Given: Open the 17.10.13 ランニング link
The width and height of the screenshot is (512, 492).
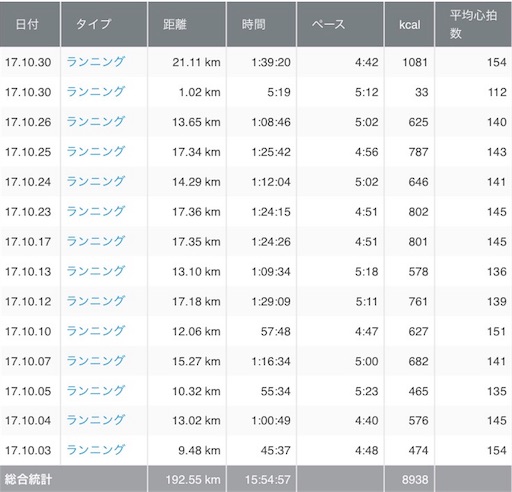Looking at the screenshot, I should tap(96, 271).
